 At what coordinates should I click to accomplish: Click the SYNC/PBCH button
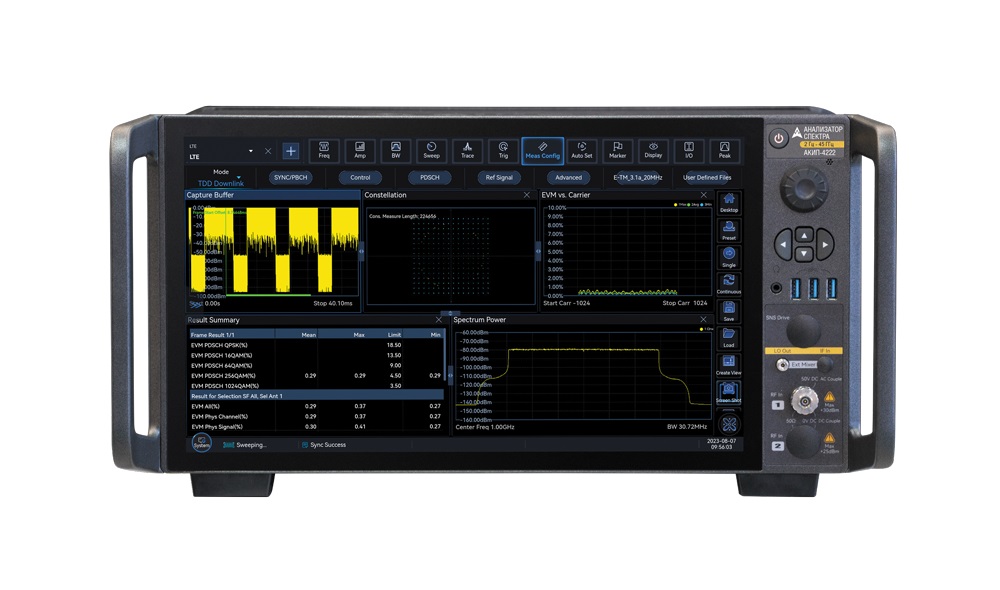[290, 177]
